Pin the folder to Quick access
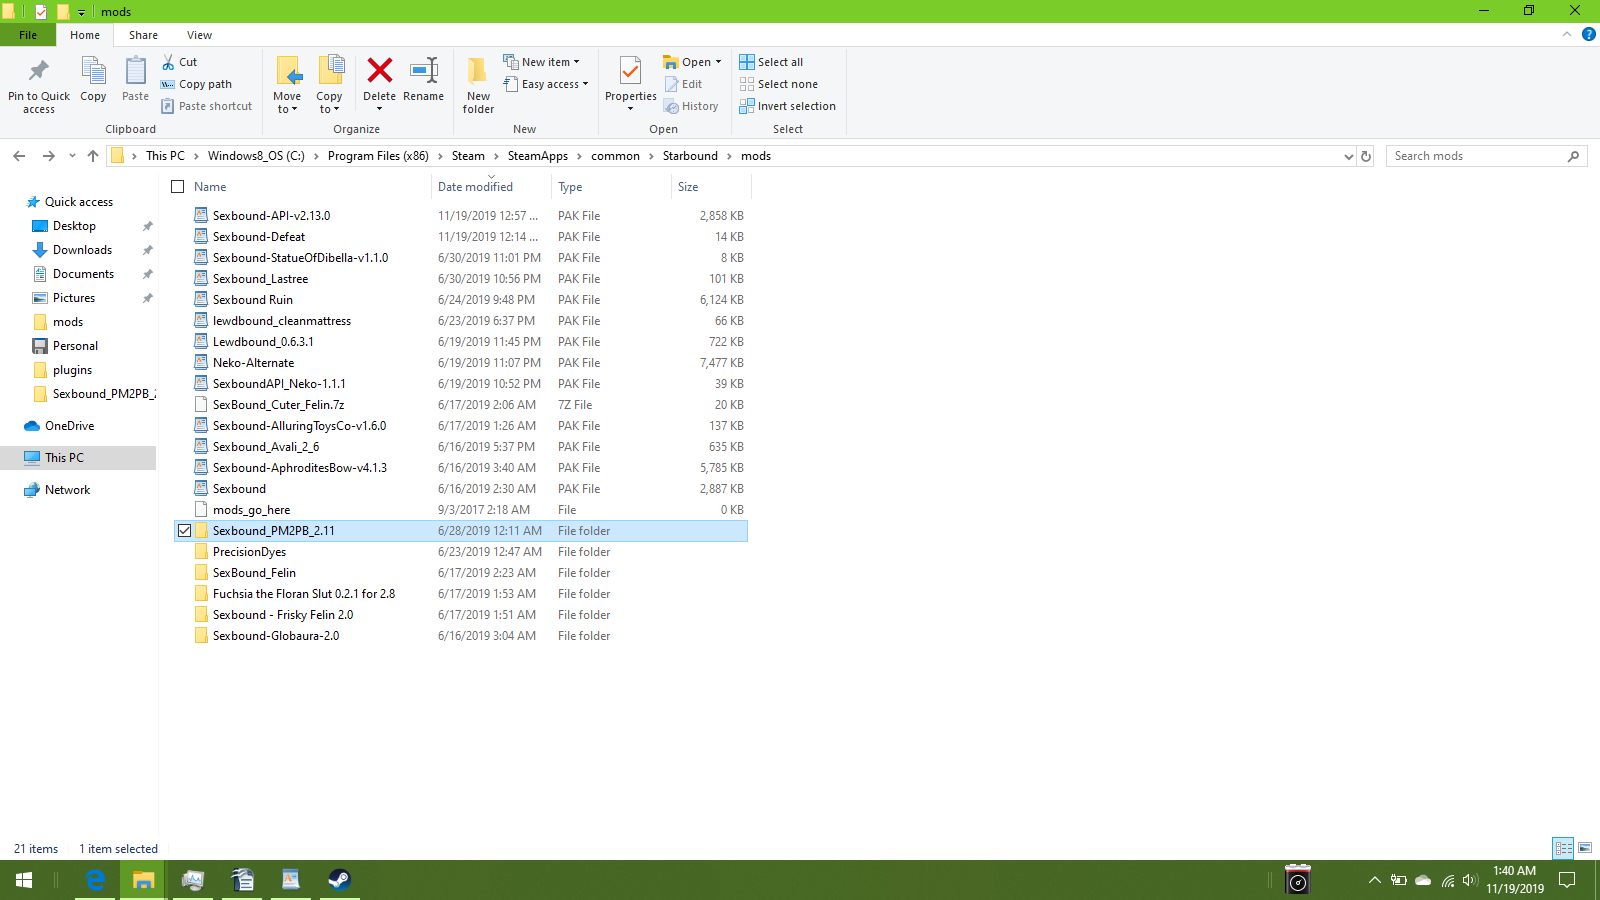 click(x=39, y=85)
